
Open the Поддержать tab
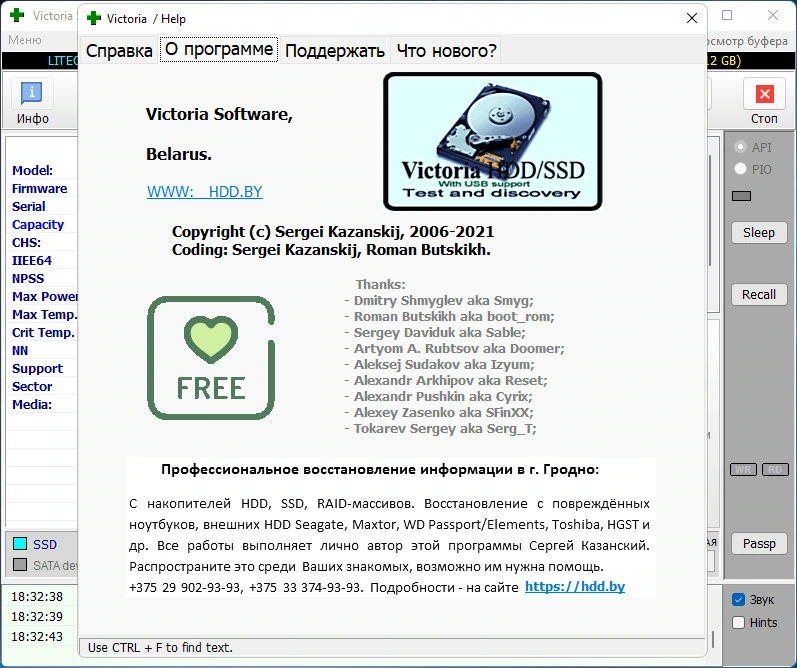click(334, 50)
